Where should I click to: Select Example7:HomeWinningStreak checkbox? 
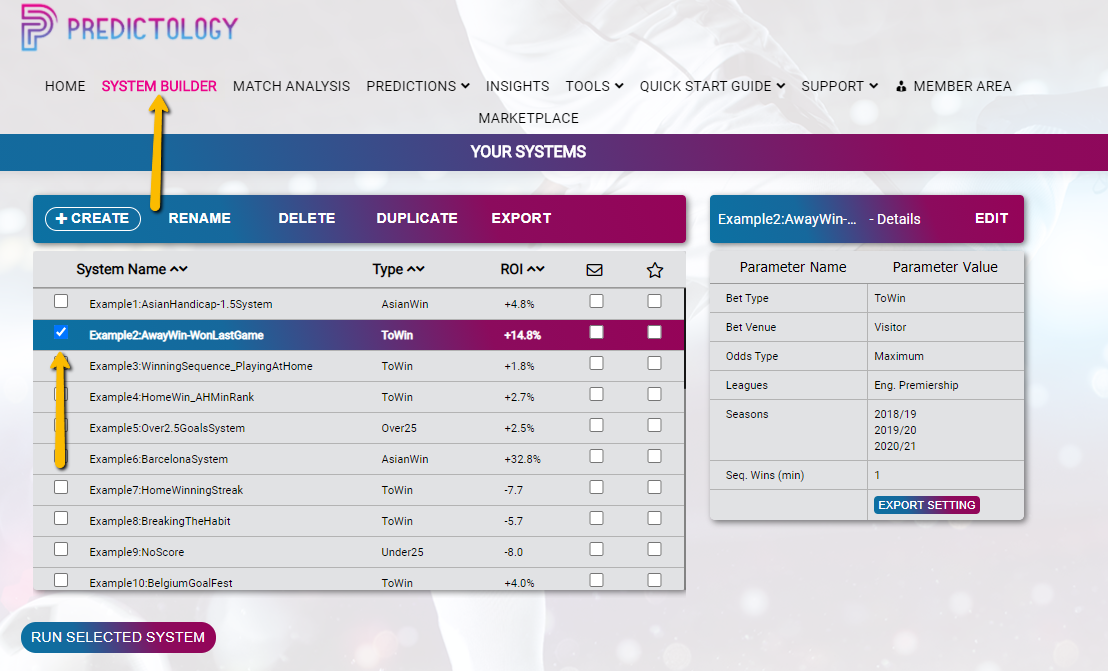pyautogui.click(x=61, y=487)
